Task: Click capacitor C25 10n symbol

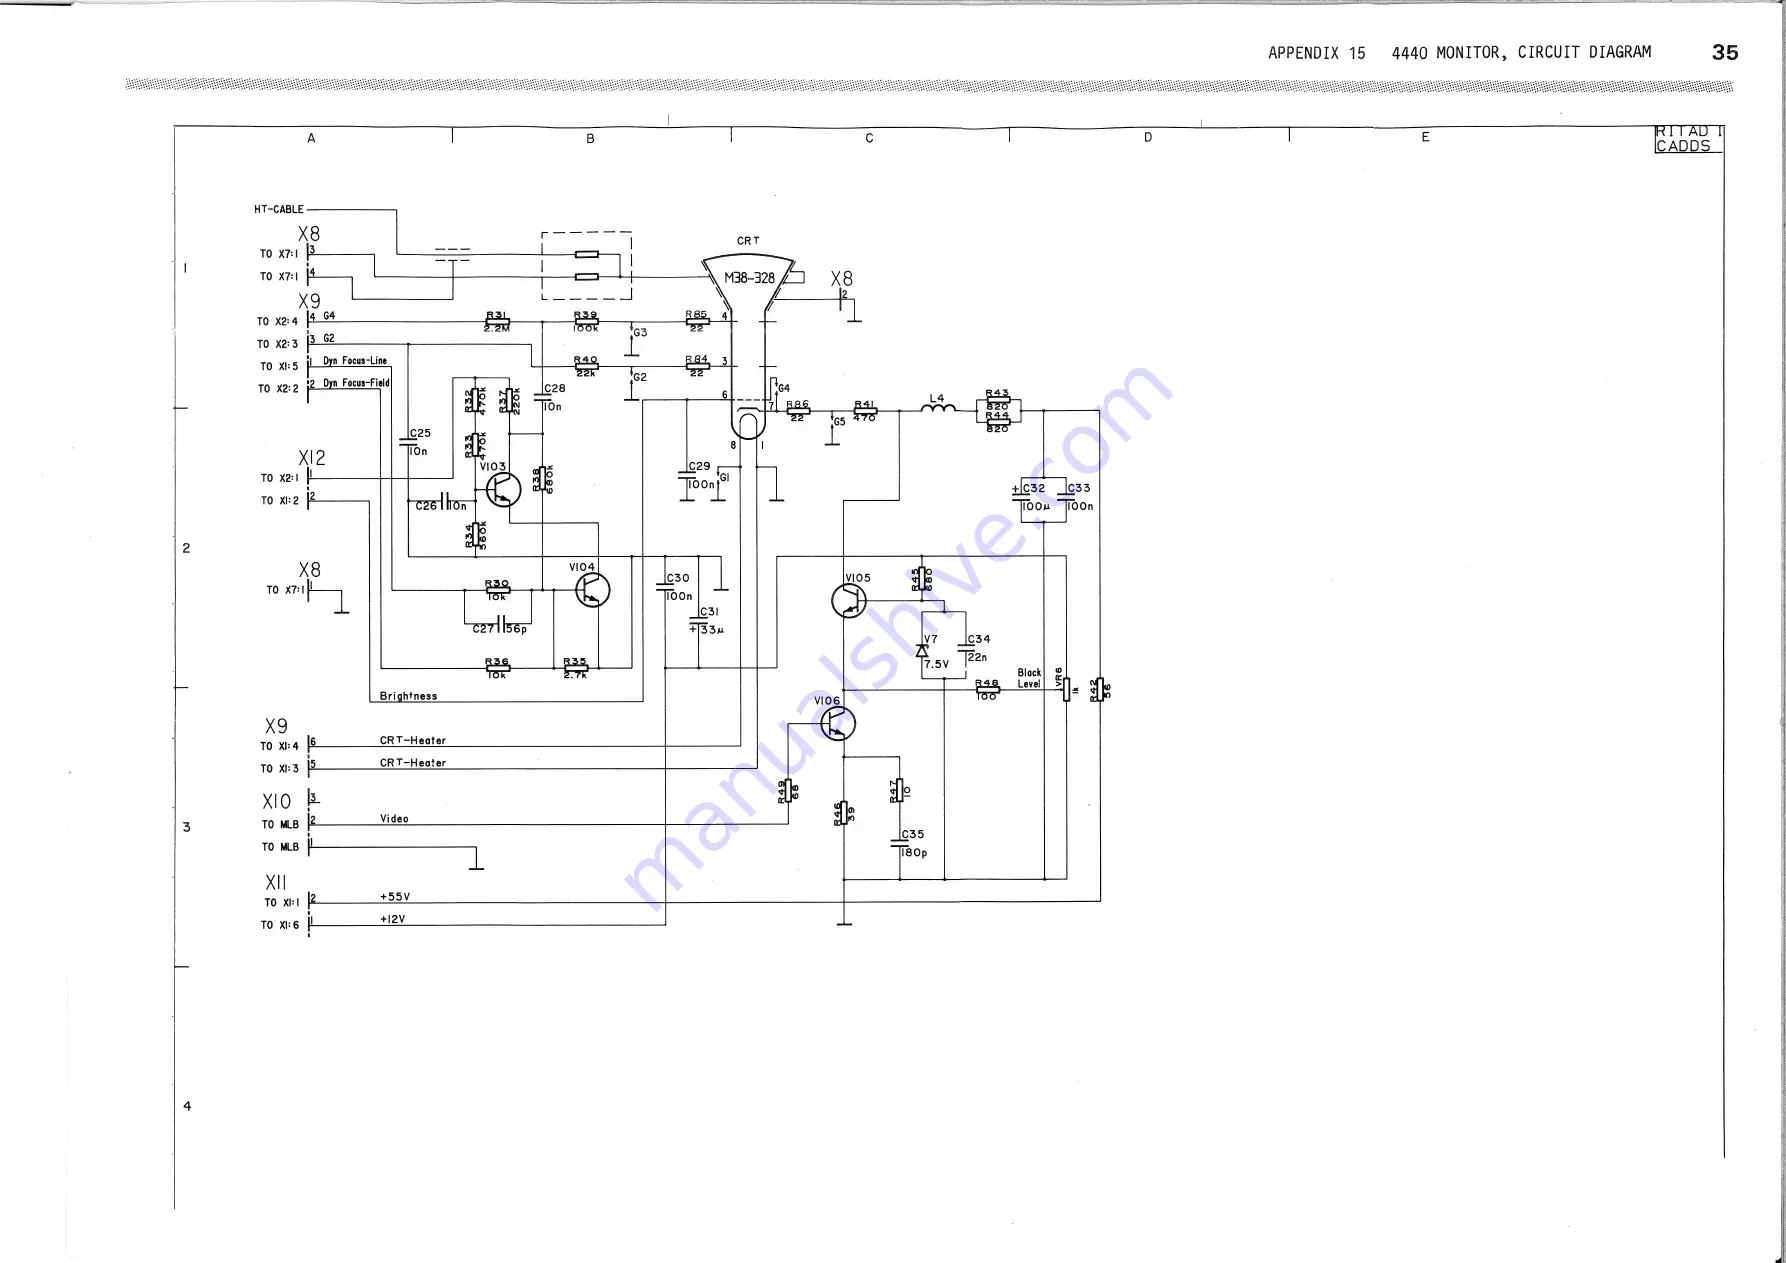Action: click(x=408, y=442)
